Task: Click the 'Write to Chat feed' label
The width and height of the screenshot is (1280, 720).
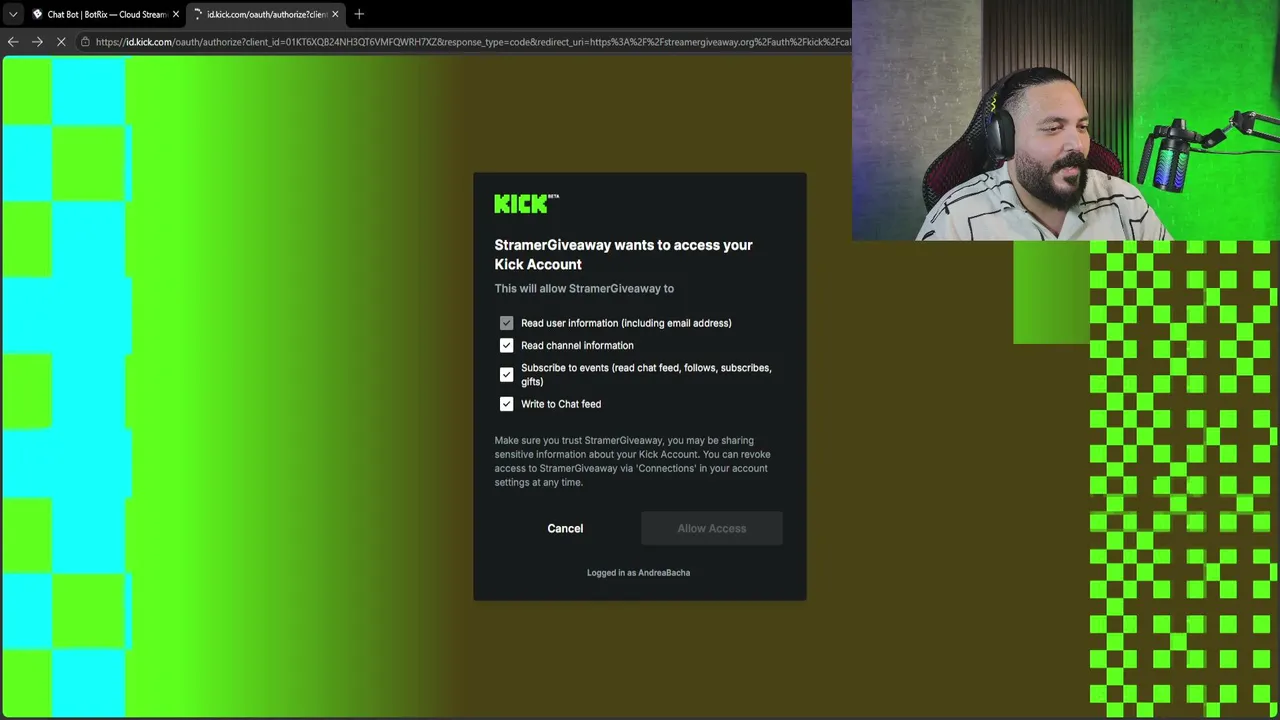Action: [x=561, y=404]
